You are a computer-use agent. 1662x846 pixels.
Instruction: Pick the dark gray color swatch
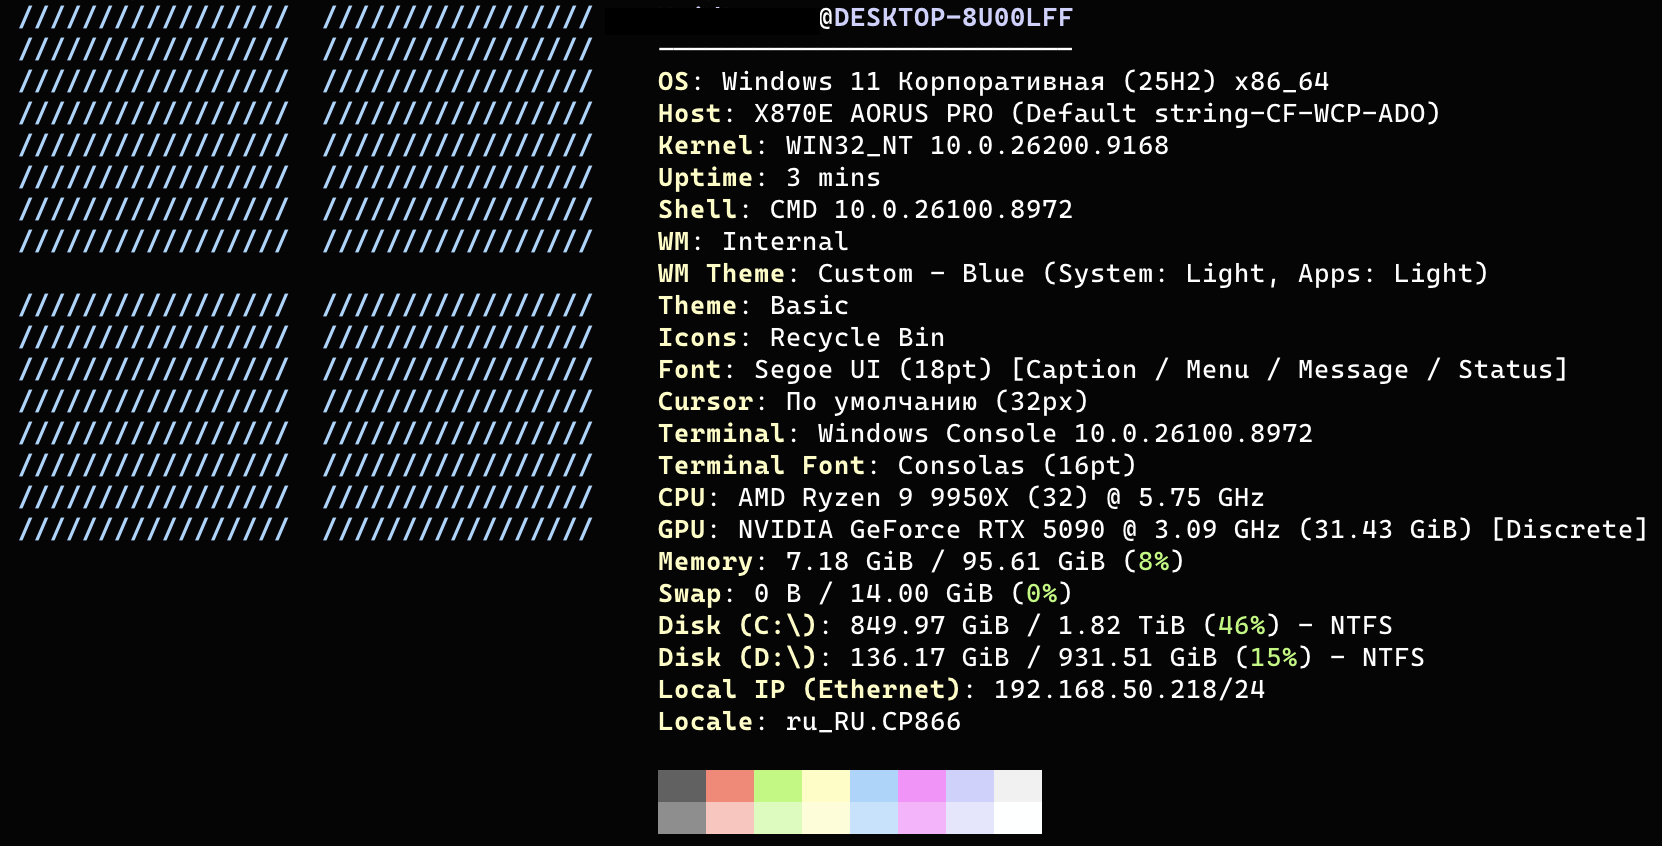pos(682,786)
